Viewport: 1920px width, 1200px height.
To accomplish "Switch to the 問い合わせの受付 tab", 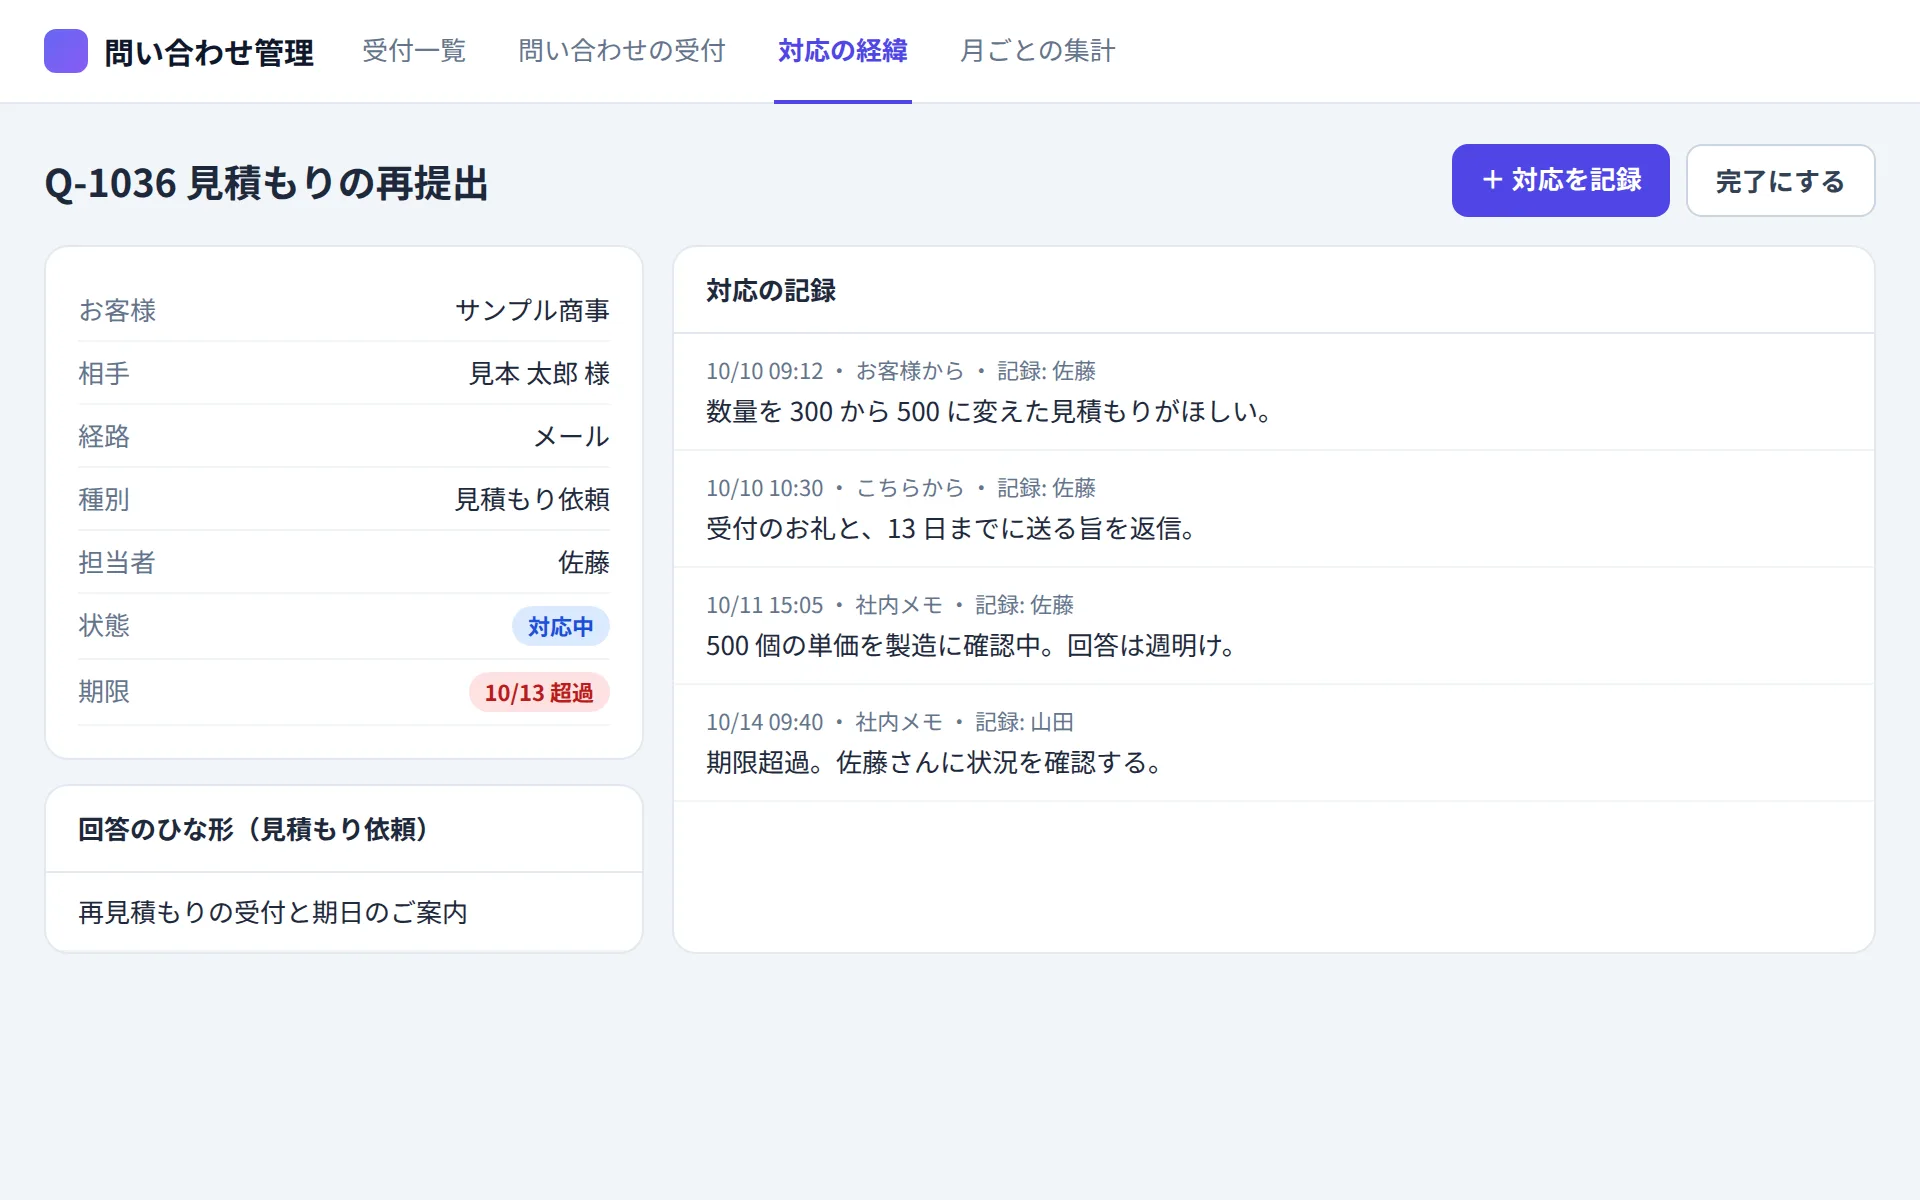I will coord(621,51).
